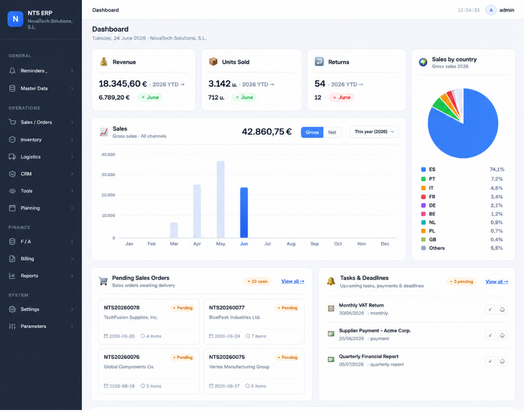The height and width of the screenshot is (411, 524).
Task: Click the Quarterly Financial Report task icon
Action: [x=331, y=360]
